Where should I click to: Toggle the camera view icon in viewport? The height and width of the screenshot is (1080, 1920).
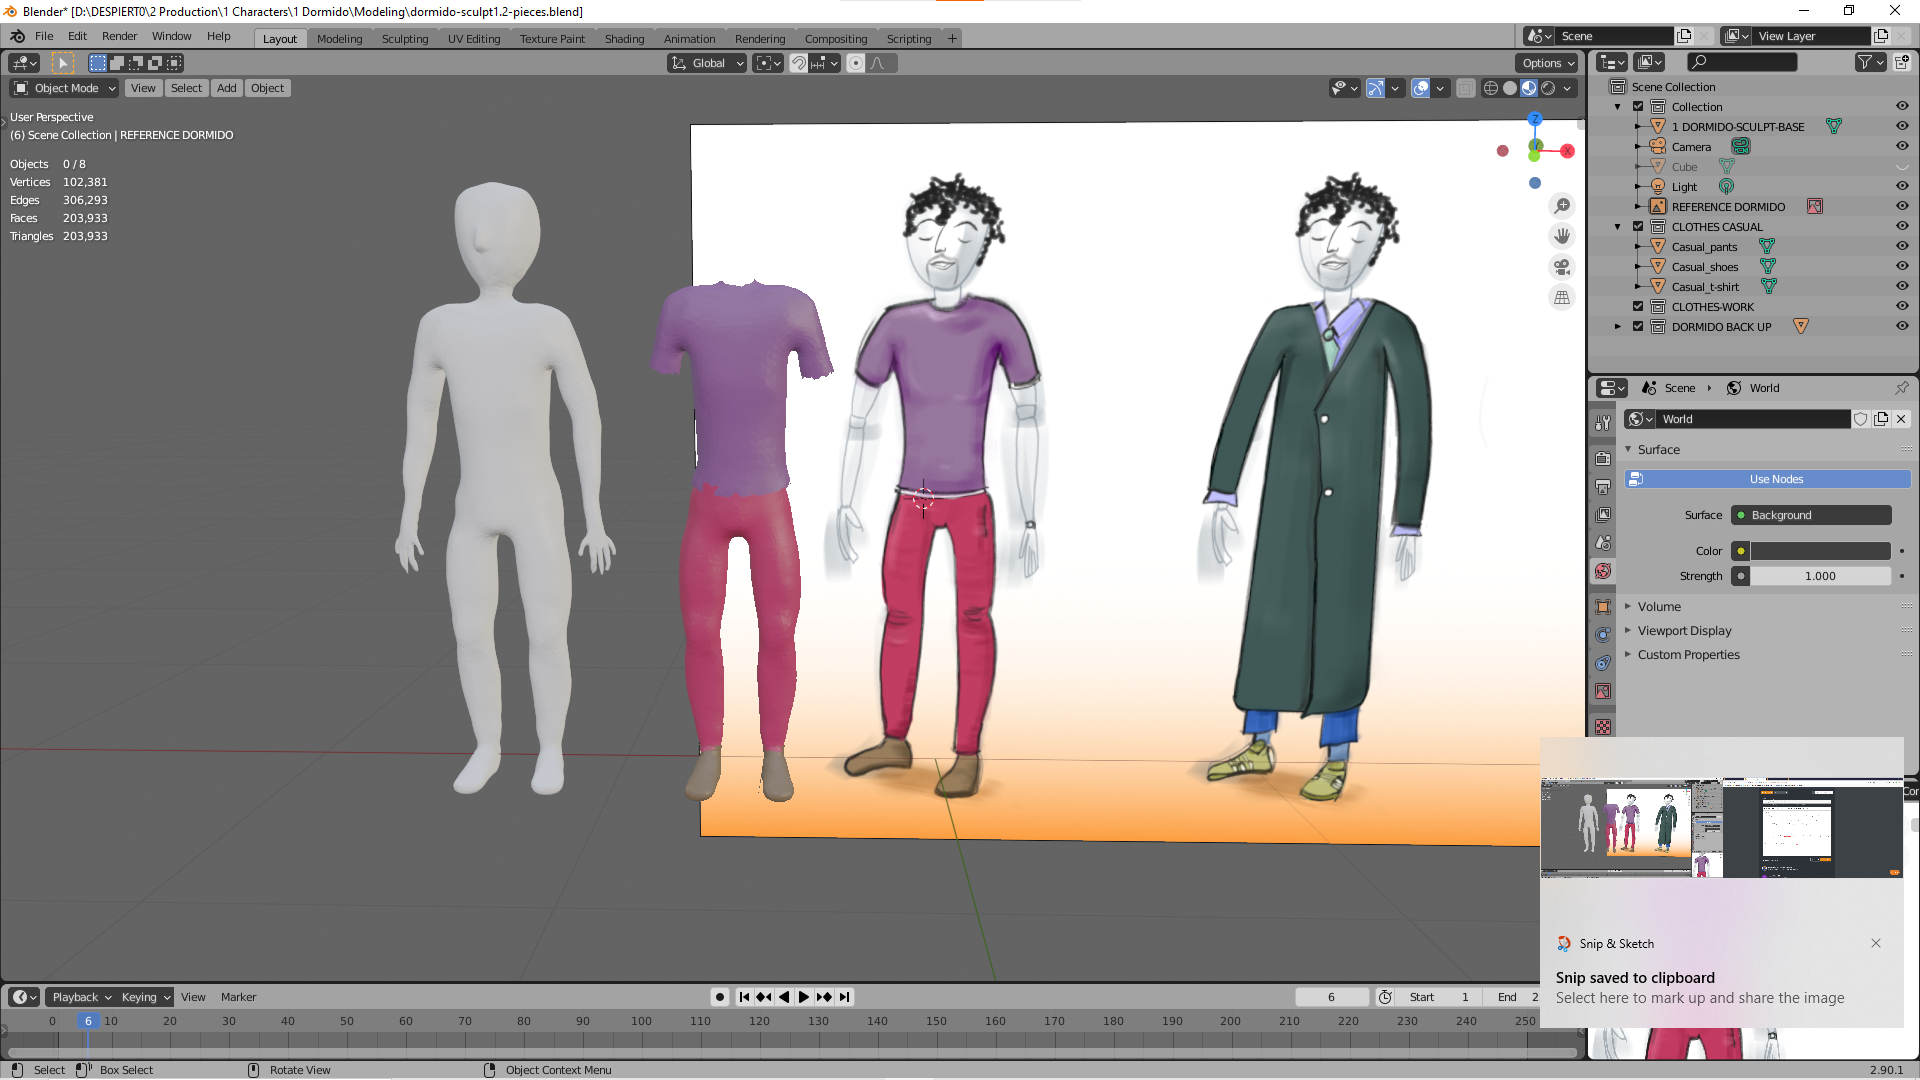pyautogui.click(x=1562, y=267)
